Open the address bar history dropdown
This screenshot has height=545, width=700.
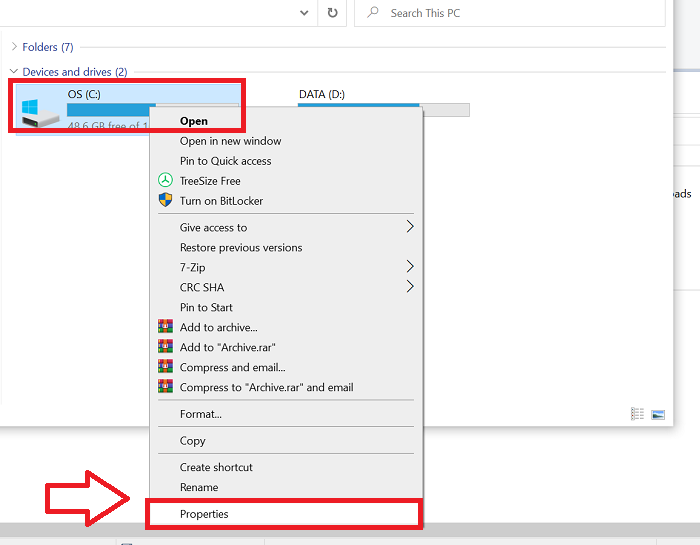point(304,13)
